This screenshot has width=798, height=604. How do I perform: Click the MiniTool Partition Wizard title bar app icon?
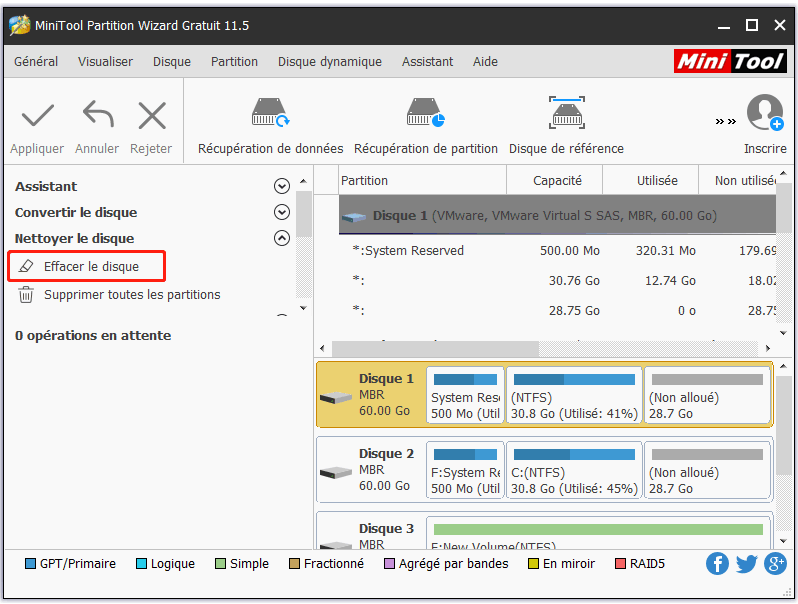20,25
